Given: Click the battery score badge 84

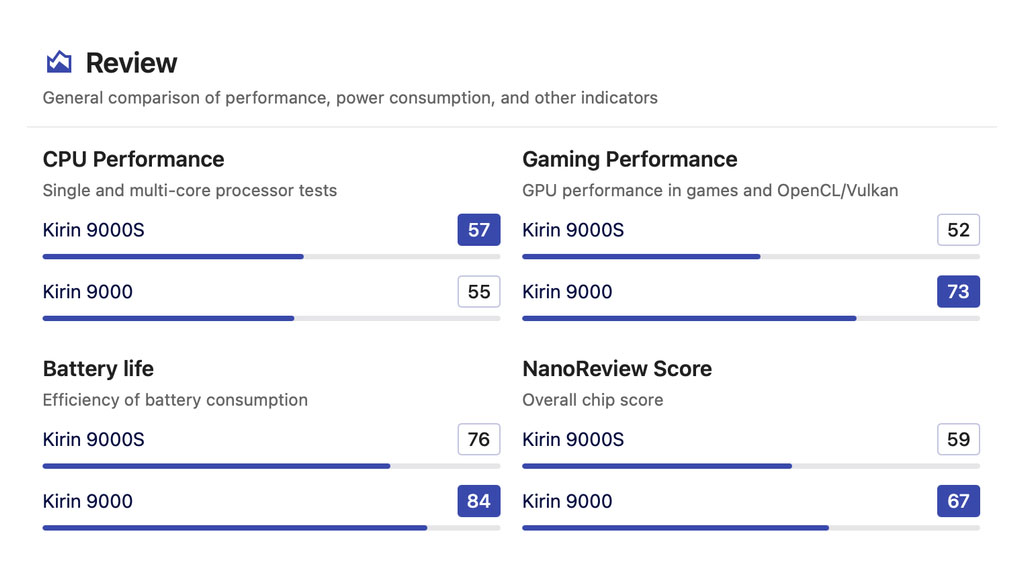Looking at the screenshot, I should (479, 502).
